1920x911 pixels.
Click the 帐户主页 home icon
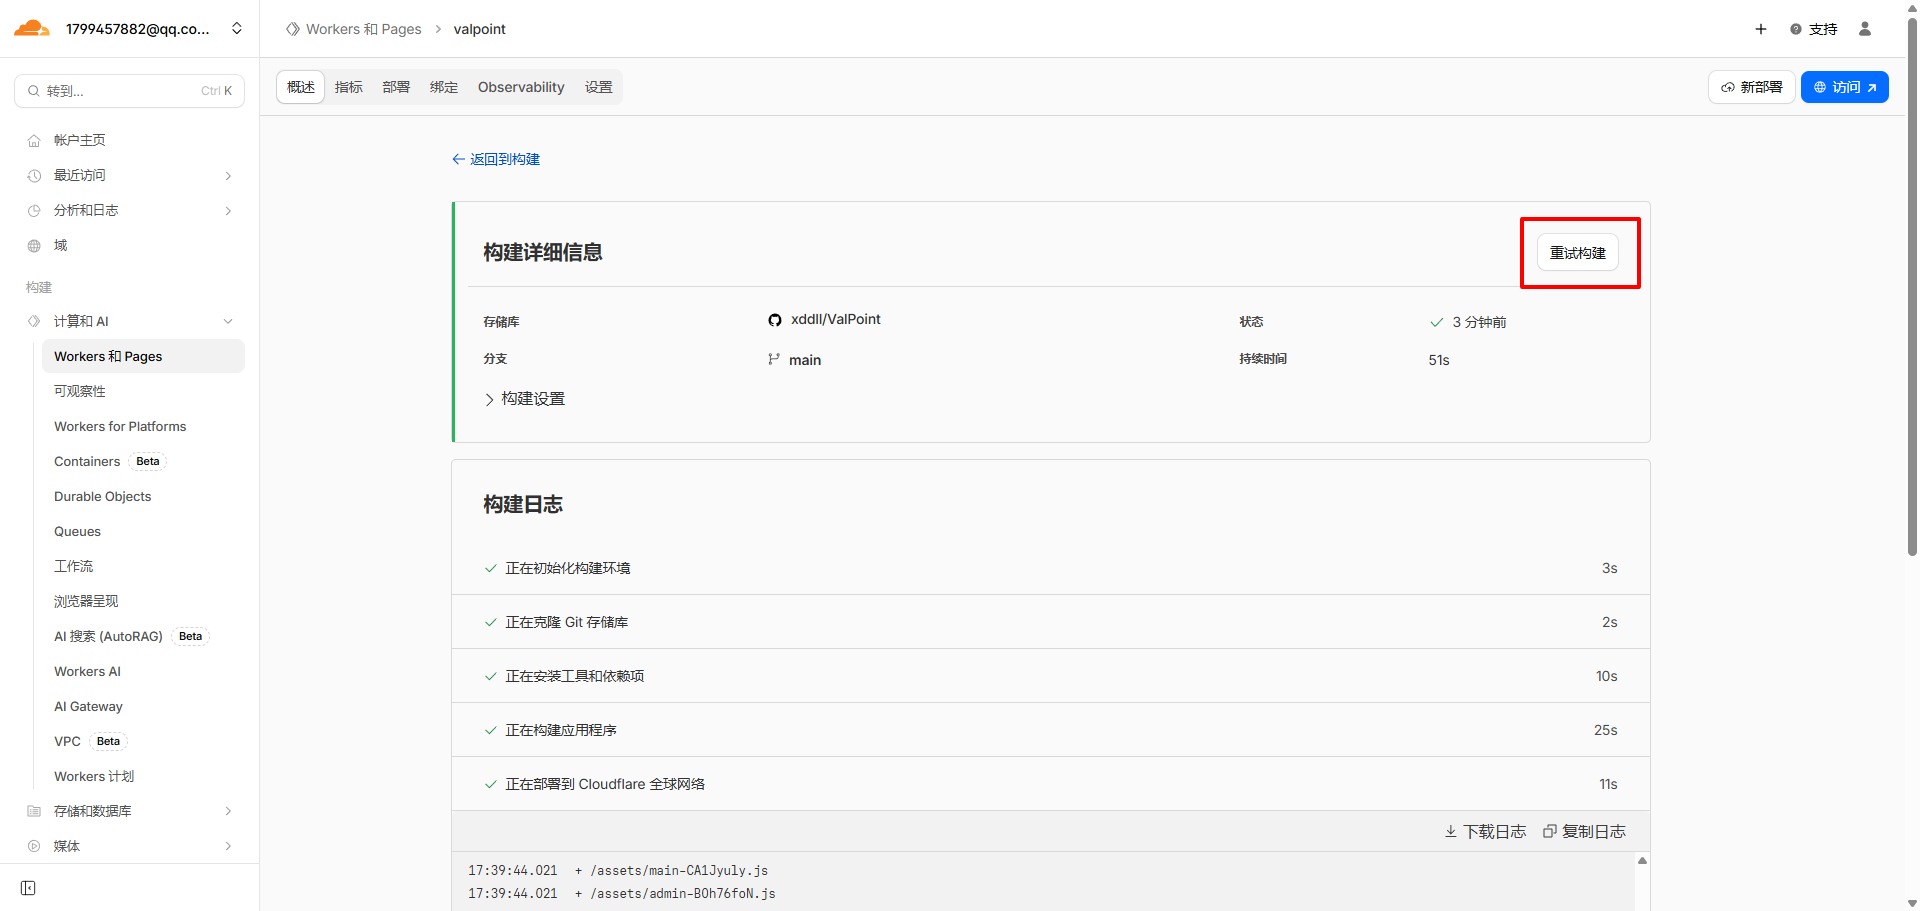[34, 141]
